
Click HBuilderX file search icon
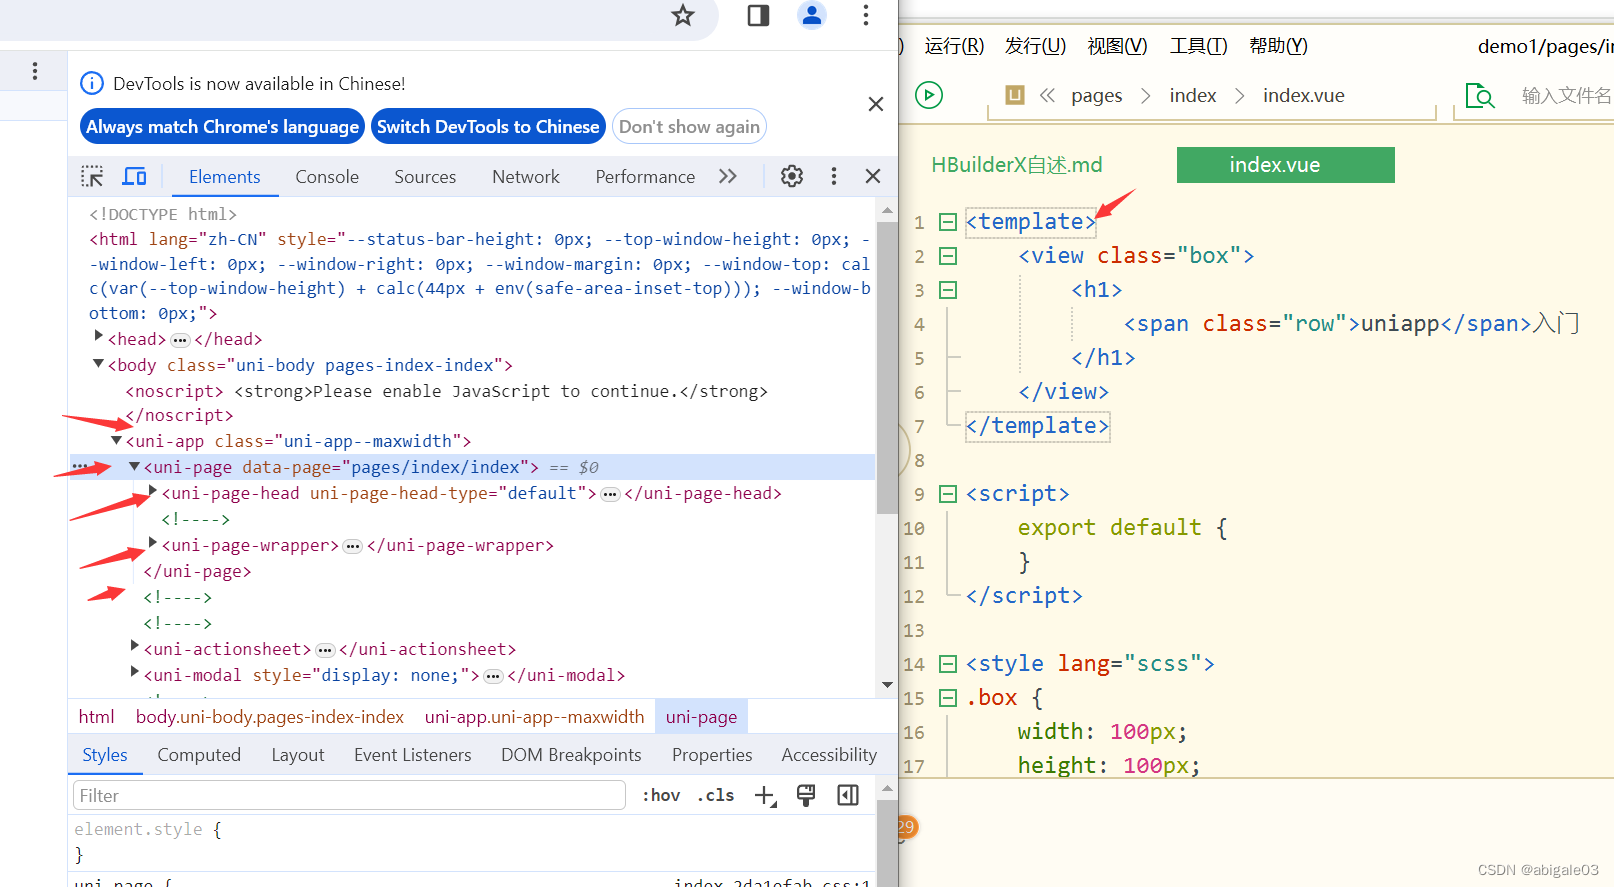coord(1479,96)
